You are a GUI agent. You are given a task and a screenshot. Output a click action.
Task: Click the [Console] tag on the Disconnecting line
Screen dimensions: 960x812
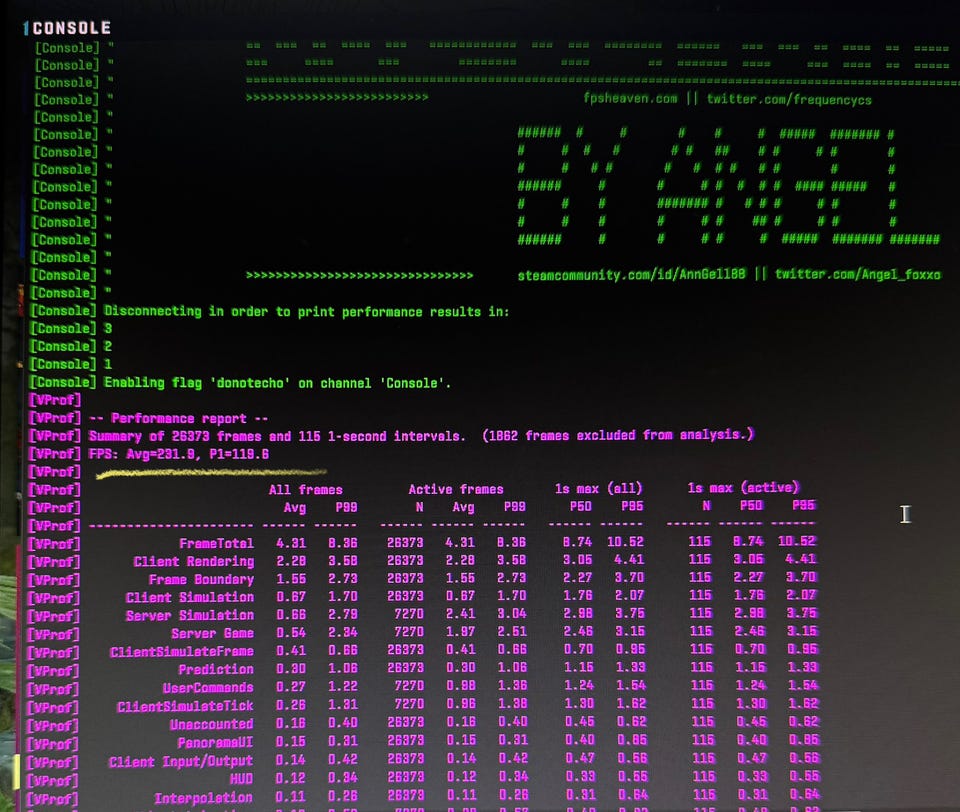[64, 311]
